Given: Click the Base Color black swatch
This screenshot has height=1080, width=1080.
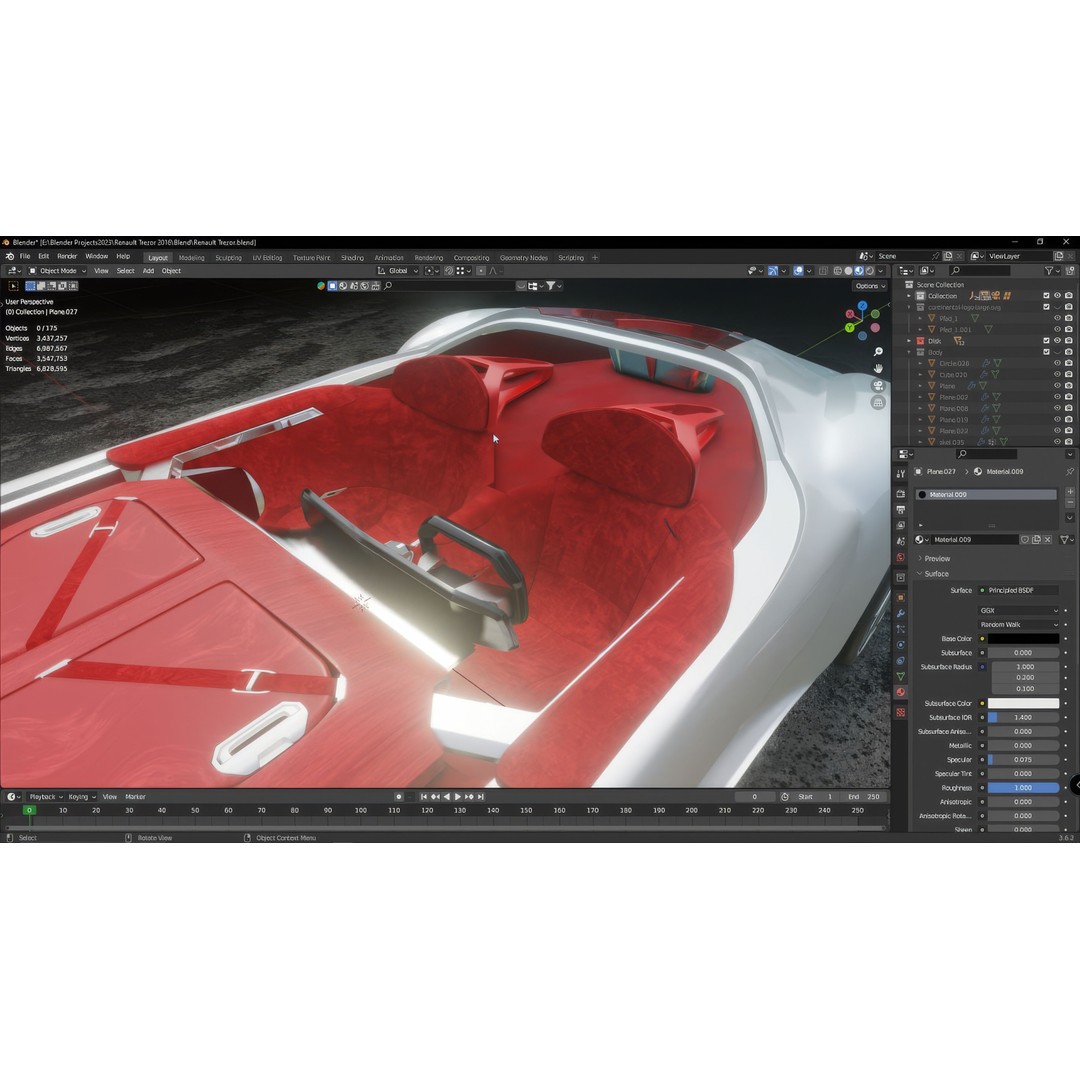Looking at the screenshot, I should tap(1024, 638).
